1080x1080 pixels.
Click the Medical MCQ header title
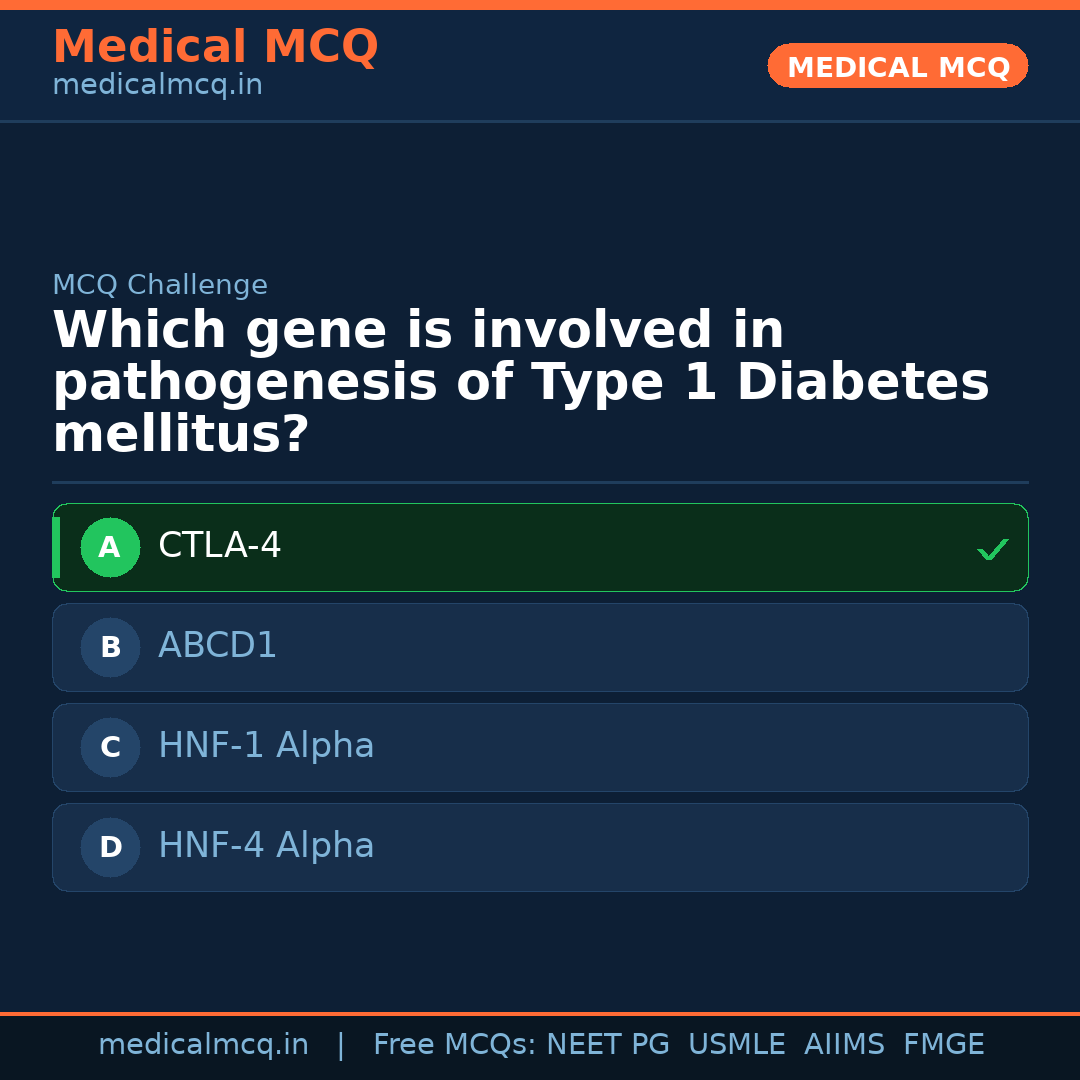(215, 47)
